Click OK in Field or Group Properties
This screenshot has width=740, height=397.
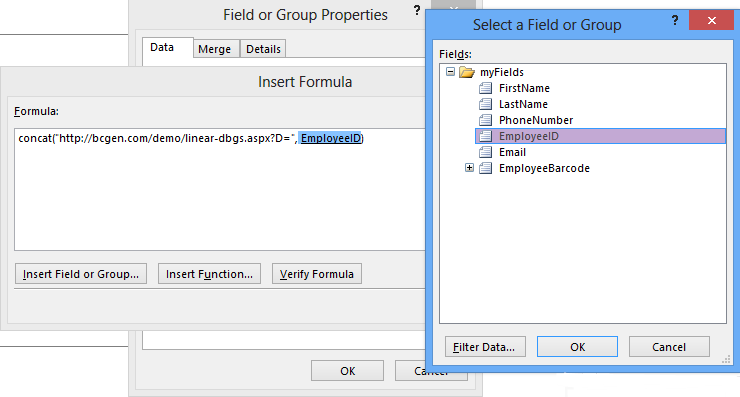[347, 371]
